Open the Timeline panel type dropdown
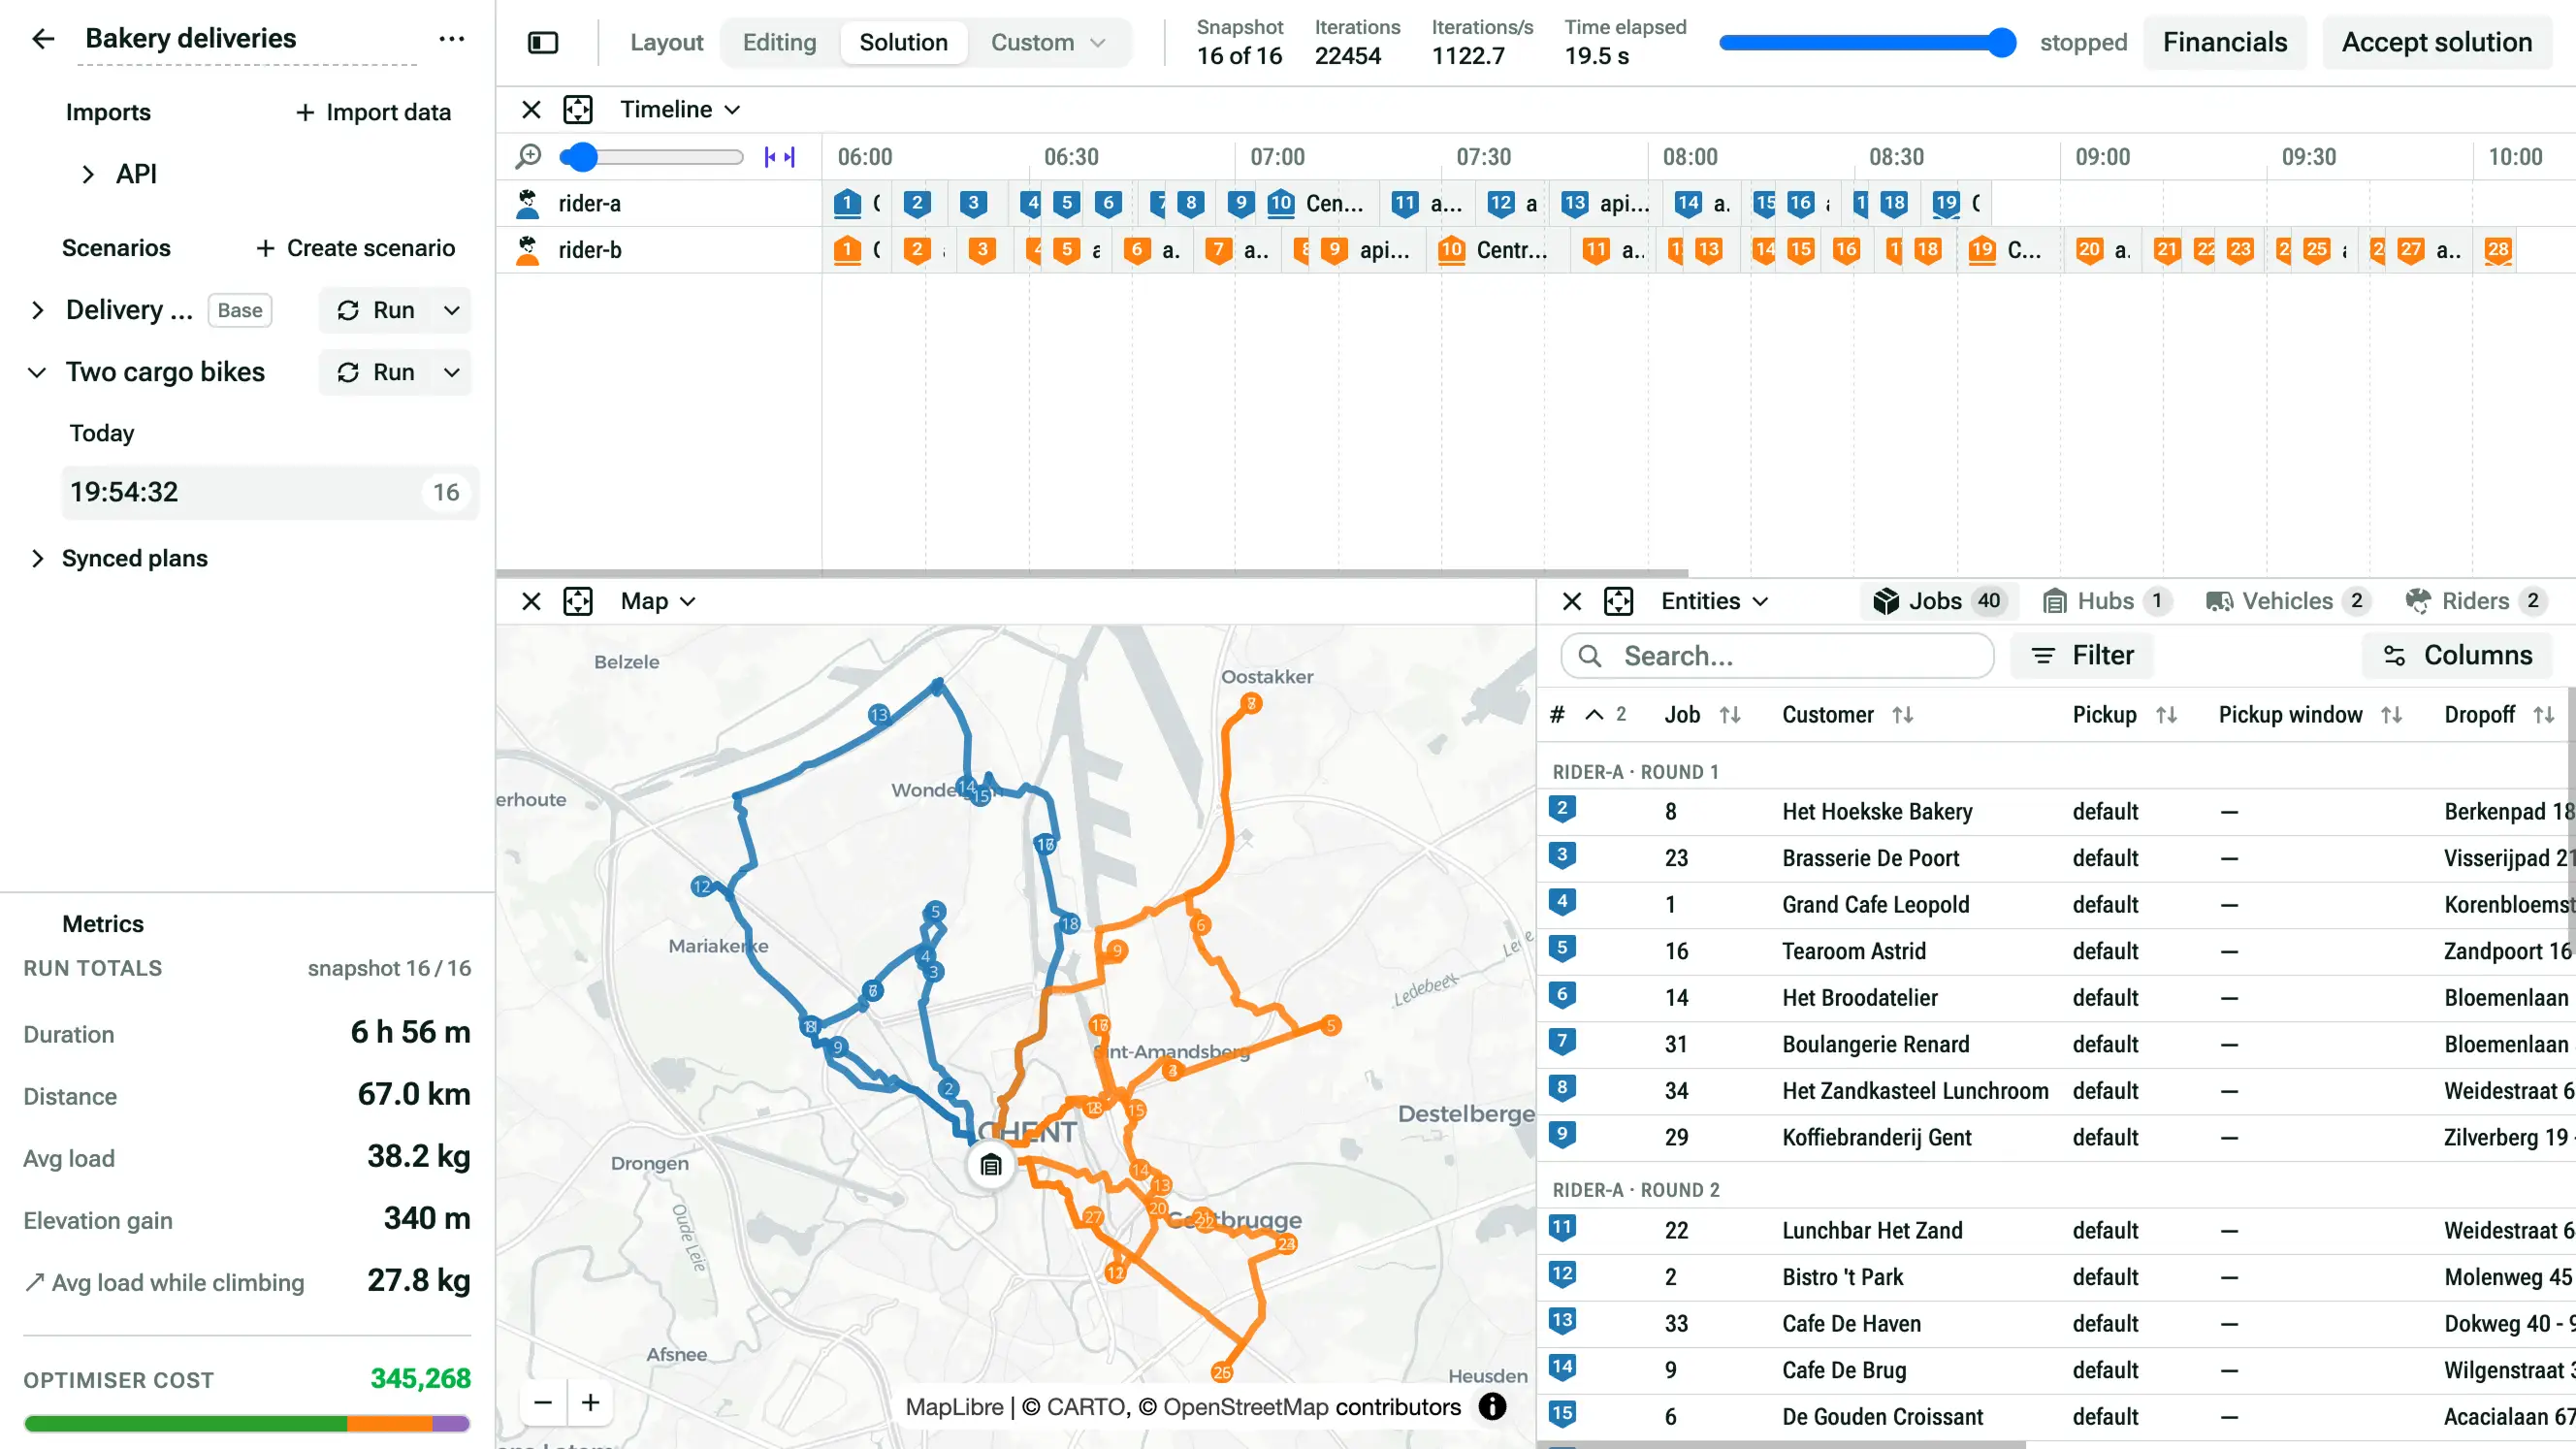Screen dimensions: 2576x1449 point(680,109)
